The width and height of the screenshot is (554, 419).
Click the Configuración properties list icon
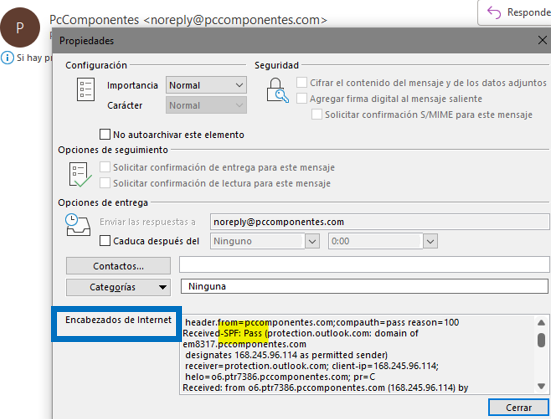[x=86, y=90]
